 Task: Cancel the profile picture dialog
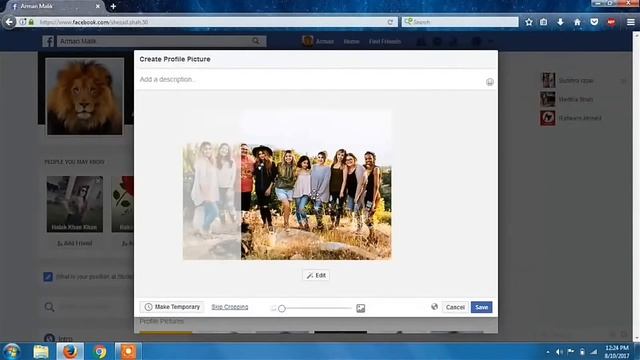pyautogui.click(x=455, y=307)
